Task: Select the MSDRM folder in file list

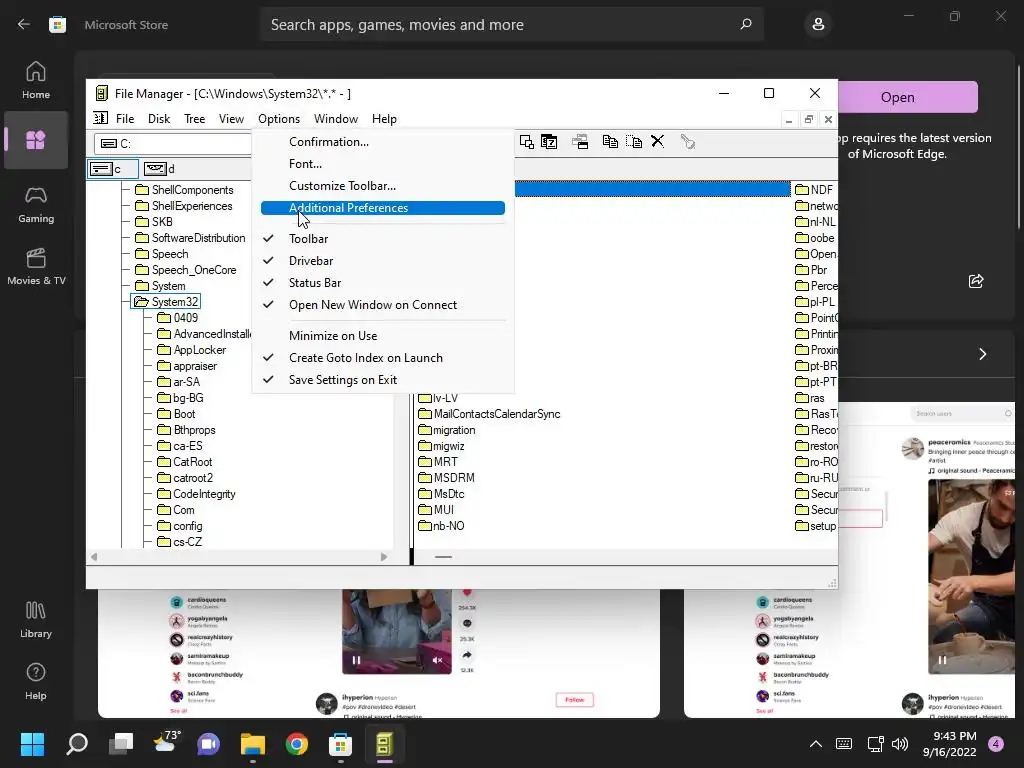Action: coord(446,478)
